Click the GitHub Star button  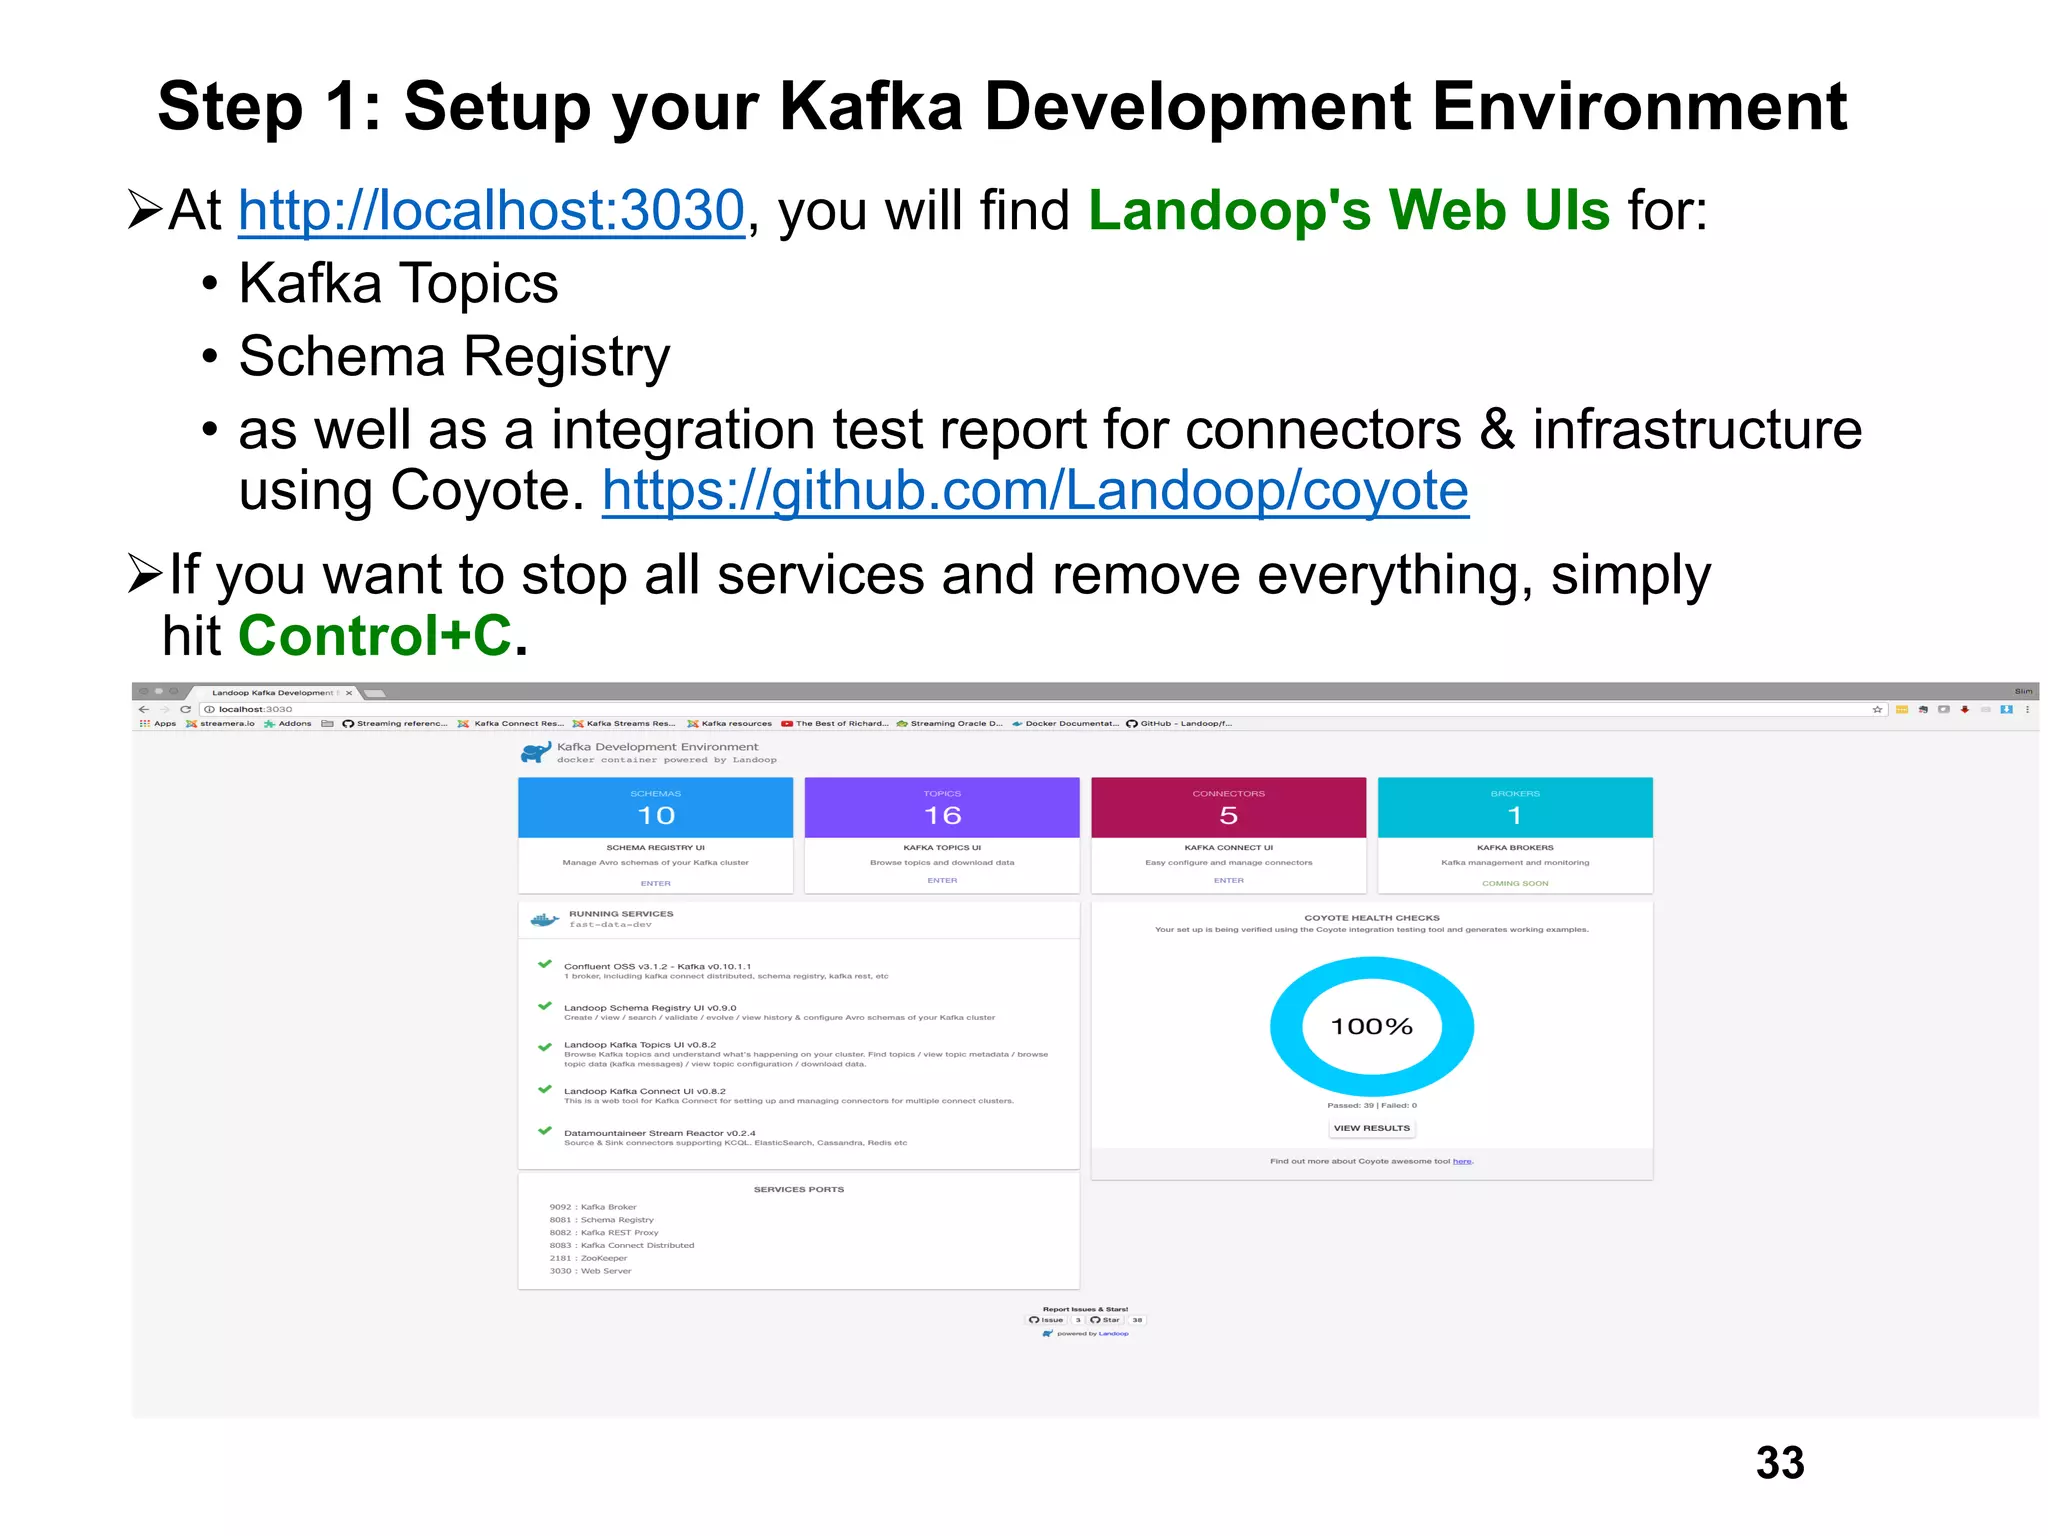(x=1106, y=1320)
